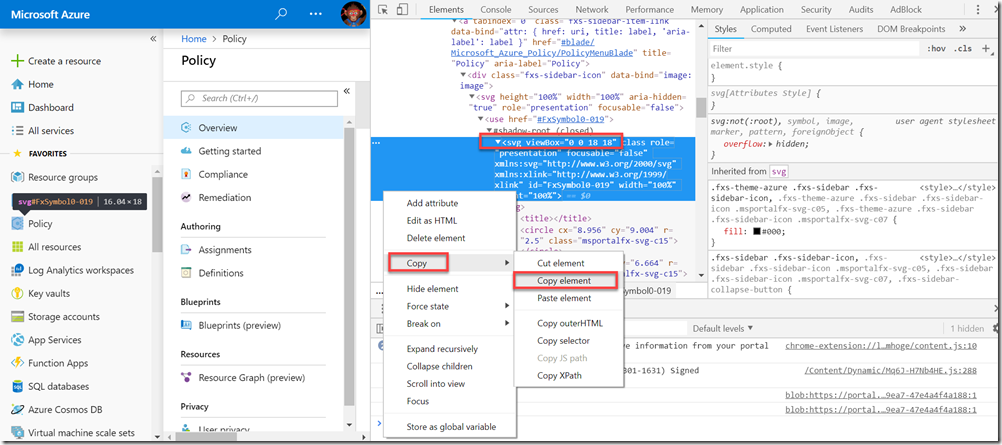Choose Add attribute in context menu
1002x445 pixels.
(433, 203)
